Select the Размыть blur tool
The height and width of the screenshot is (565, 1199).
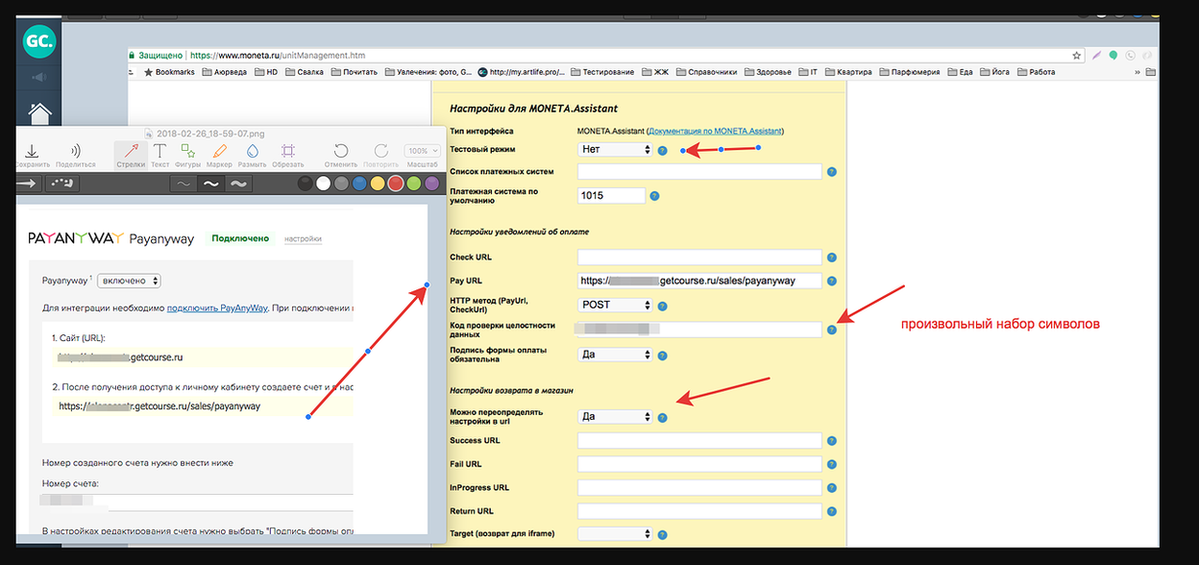pyautogui.click(x=252, y=155)
